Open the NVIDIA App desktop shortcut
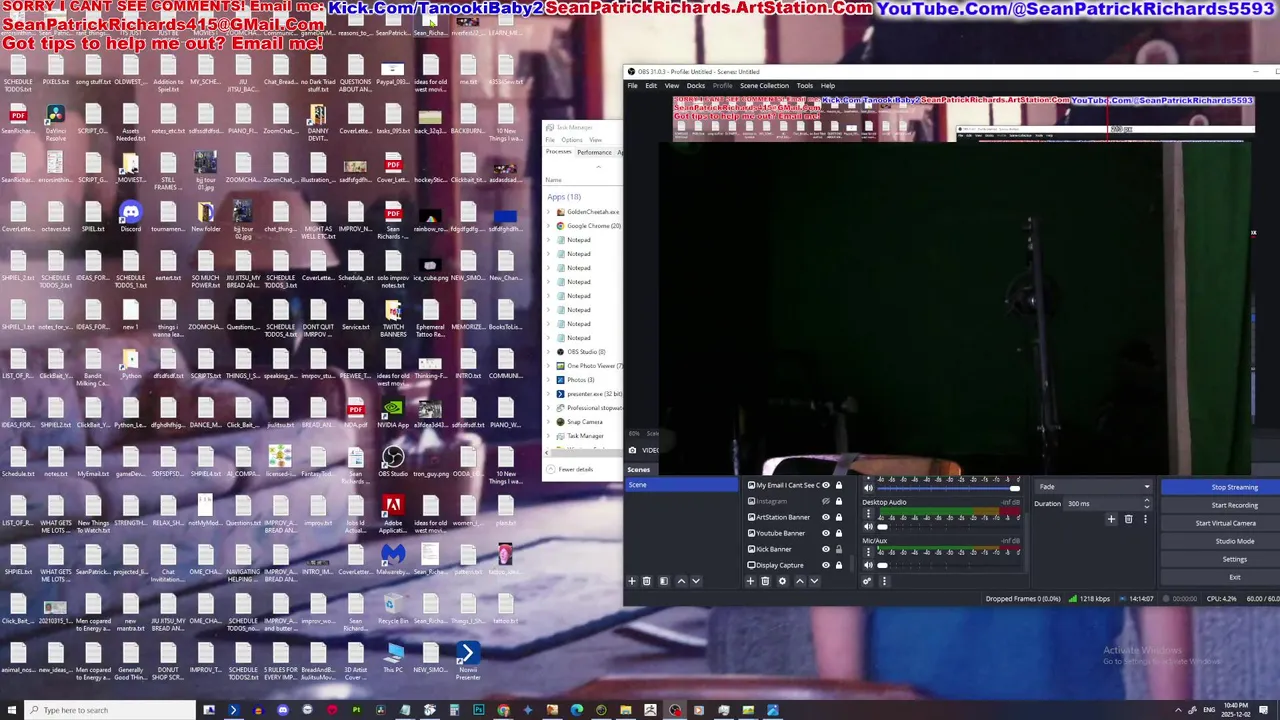This screenshot has height=720, width=1280. point(393,412)
